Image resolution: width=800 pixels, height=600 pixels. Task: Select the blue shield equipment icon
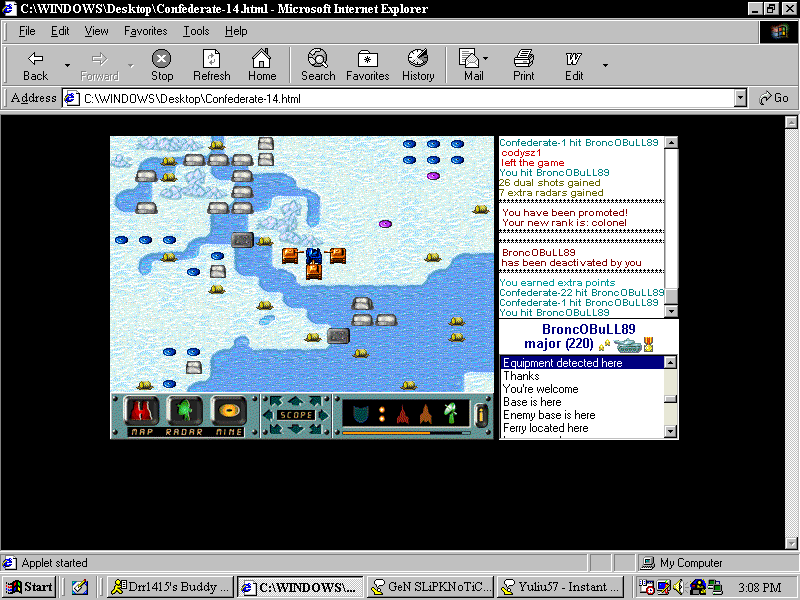361,414
